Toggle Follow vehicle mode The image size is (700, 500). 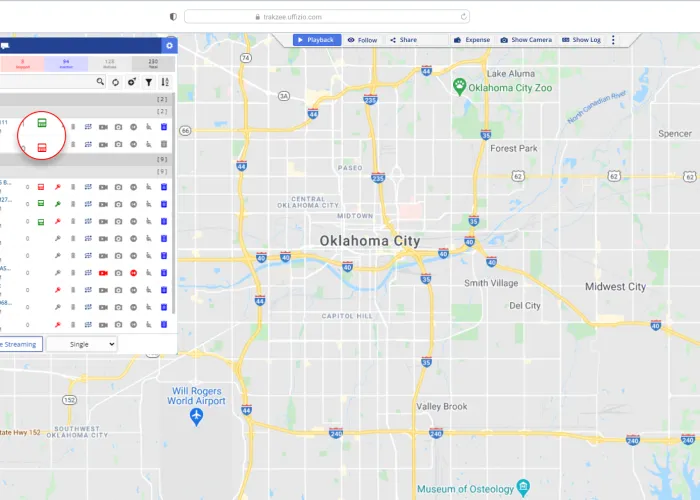362,40
